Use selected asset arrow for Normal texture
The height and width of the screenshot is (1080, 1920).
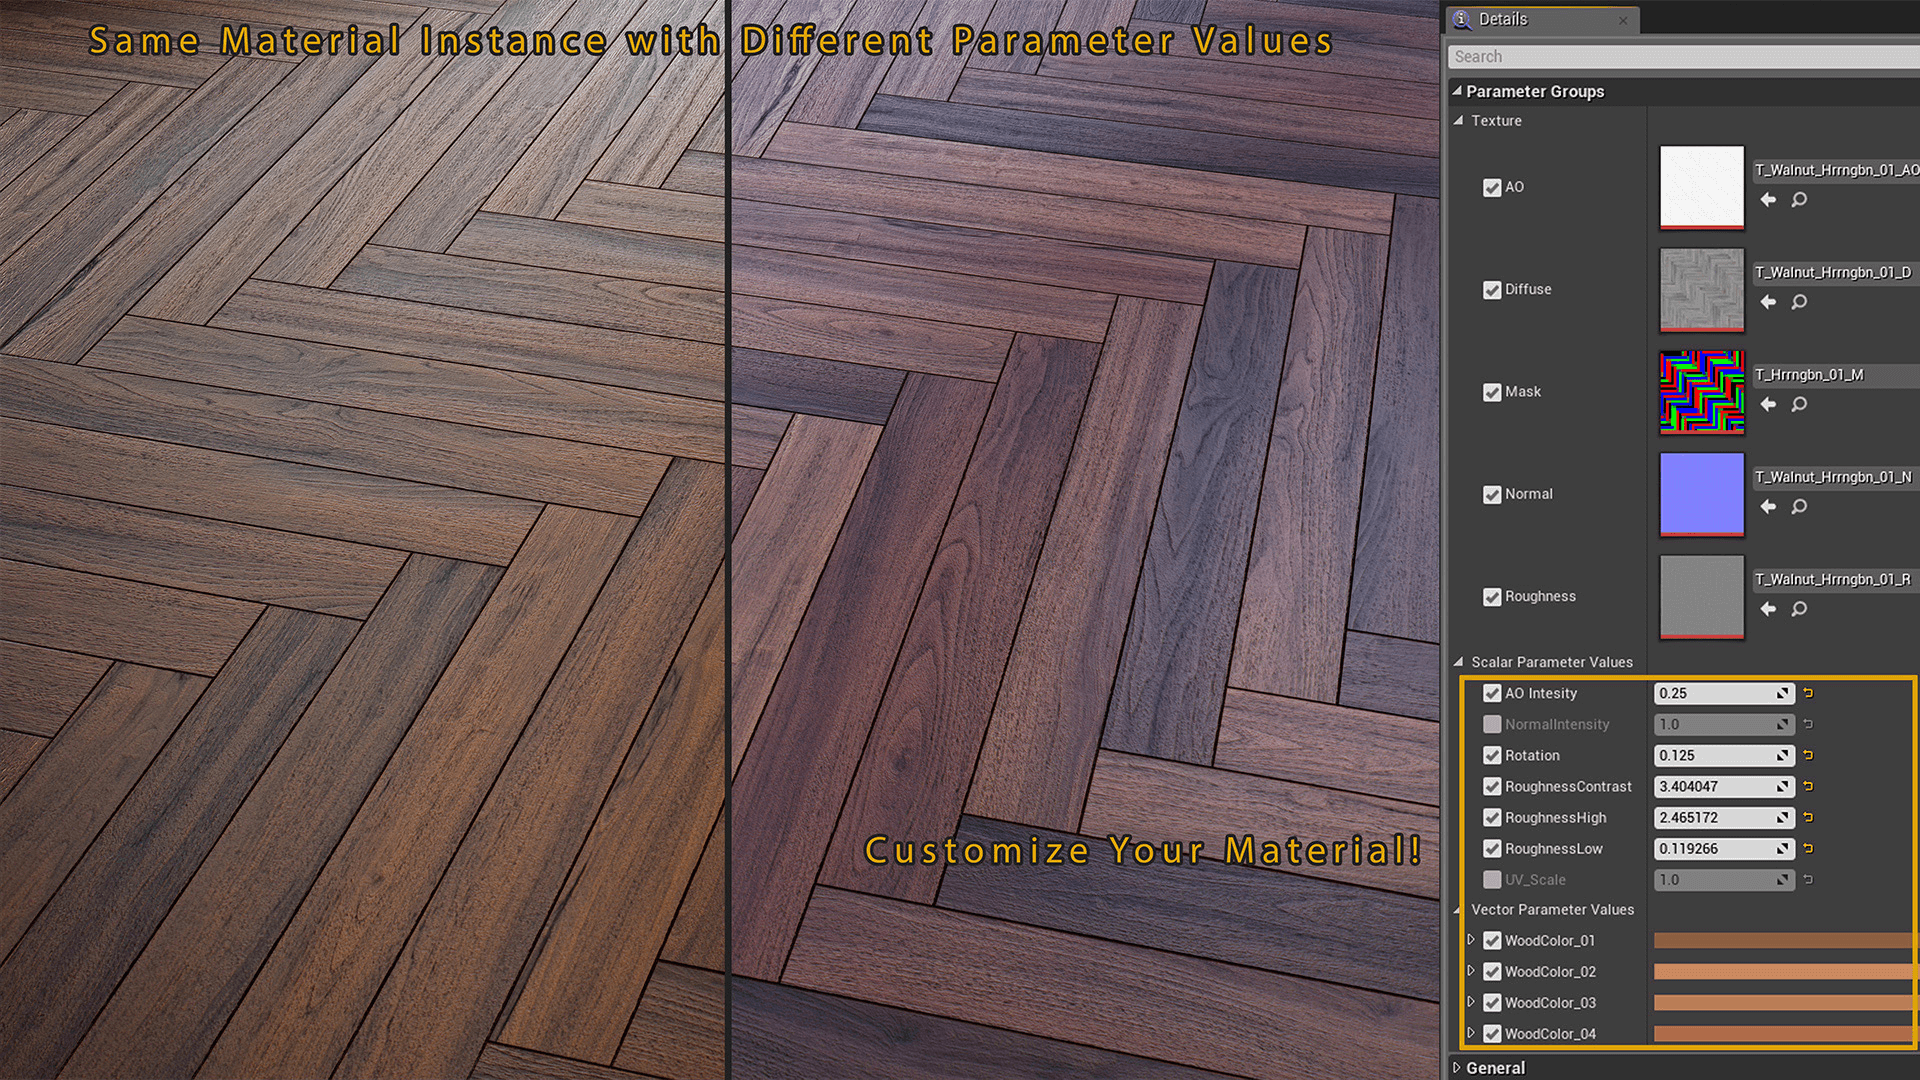click(x=1768, y=507)
